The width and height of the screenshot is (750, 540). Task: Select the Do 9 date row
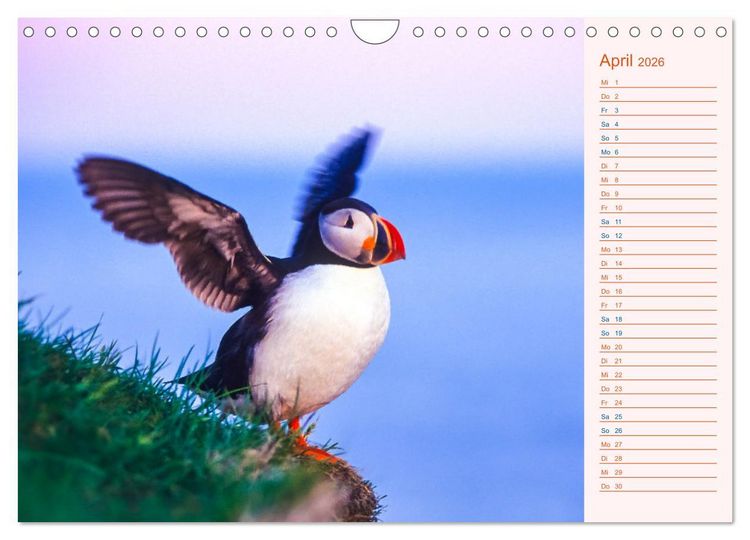(658, 194)
